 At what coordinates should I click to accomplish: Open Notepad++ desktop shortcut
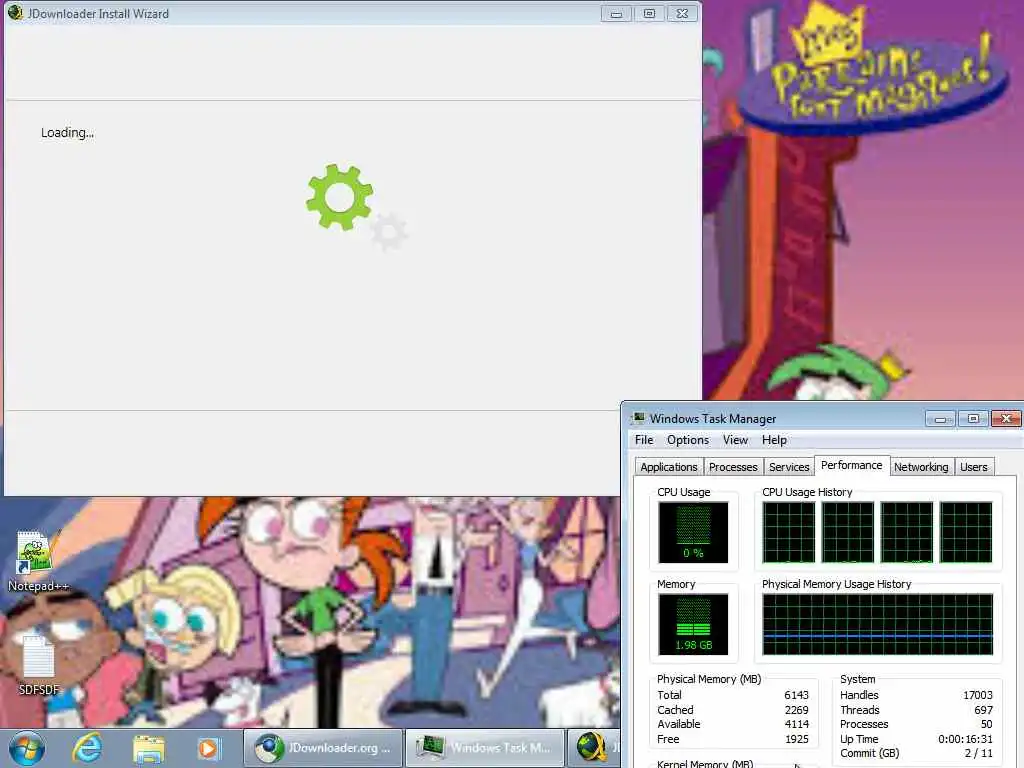pos(37,562)
